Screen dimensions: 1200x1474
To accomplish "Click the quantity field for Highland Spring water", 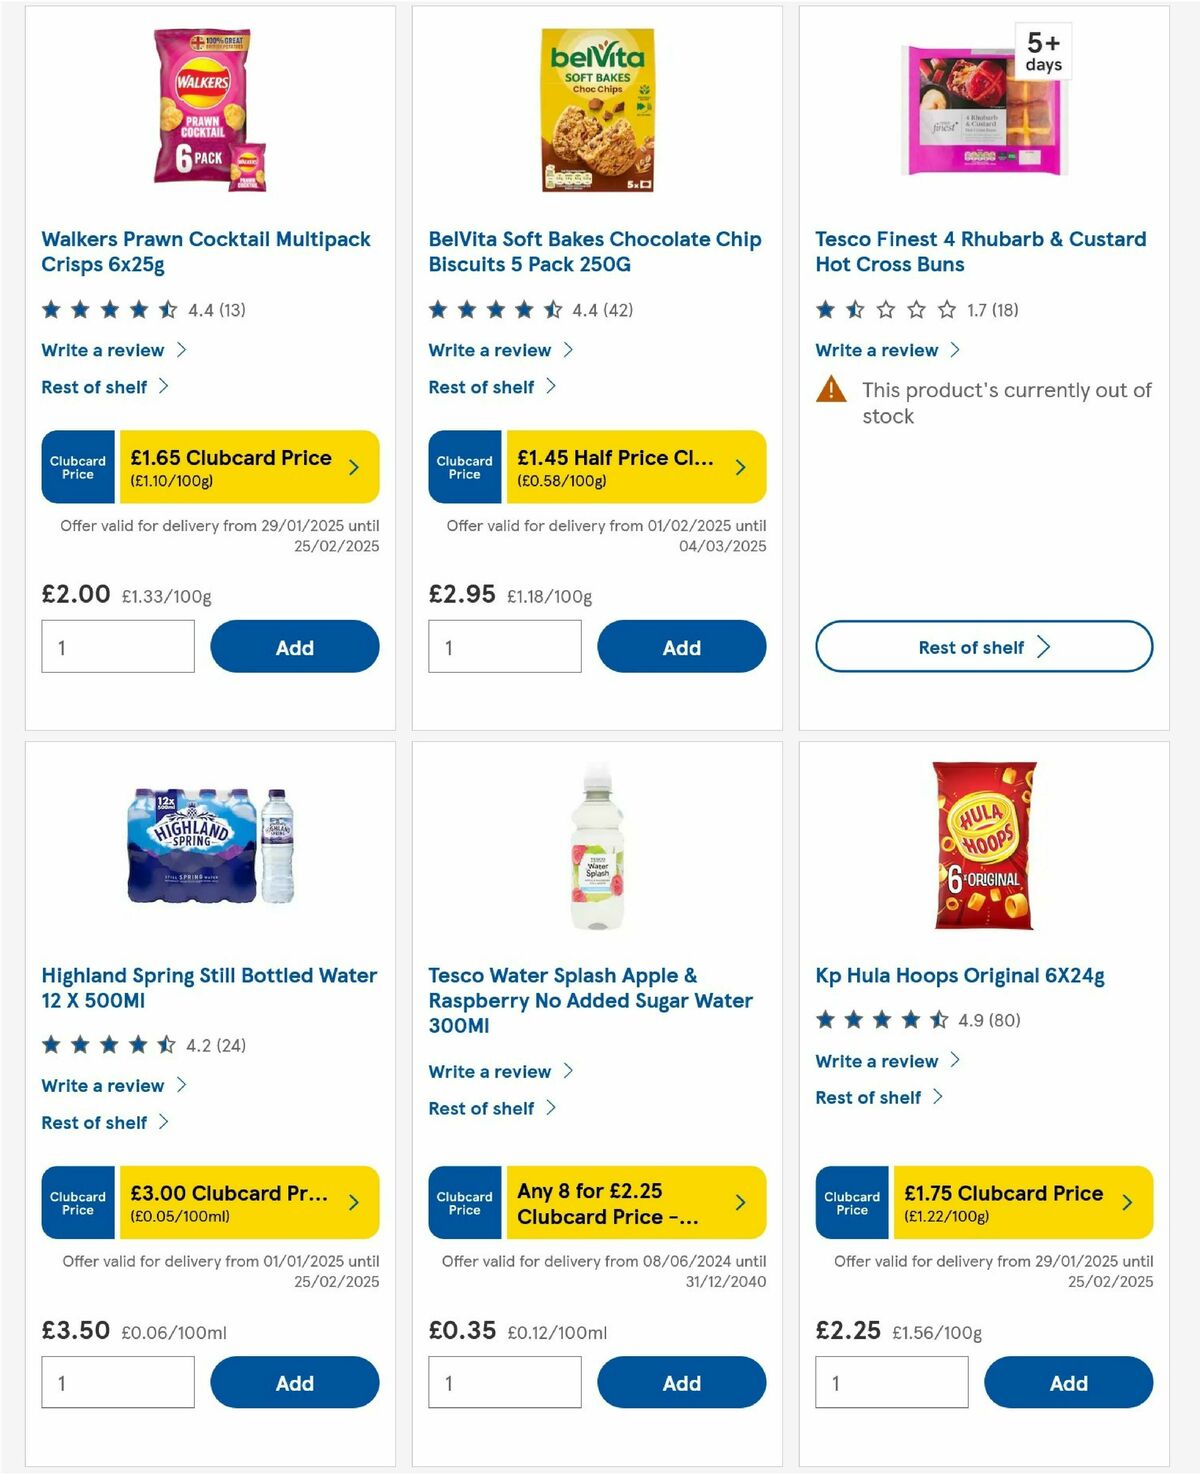I will point(117,1382).
